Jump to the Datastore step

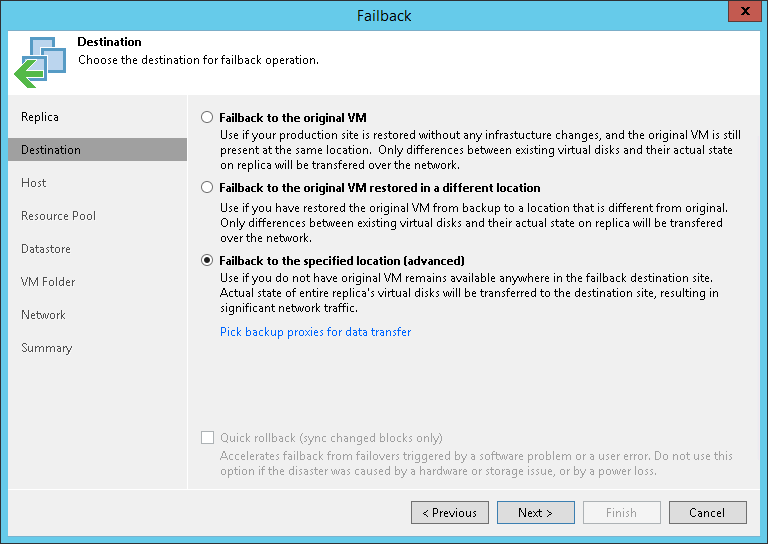coord(46,249)
